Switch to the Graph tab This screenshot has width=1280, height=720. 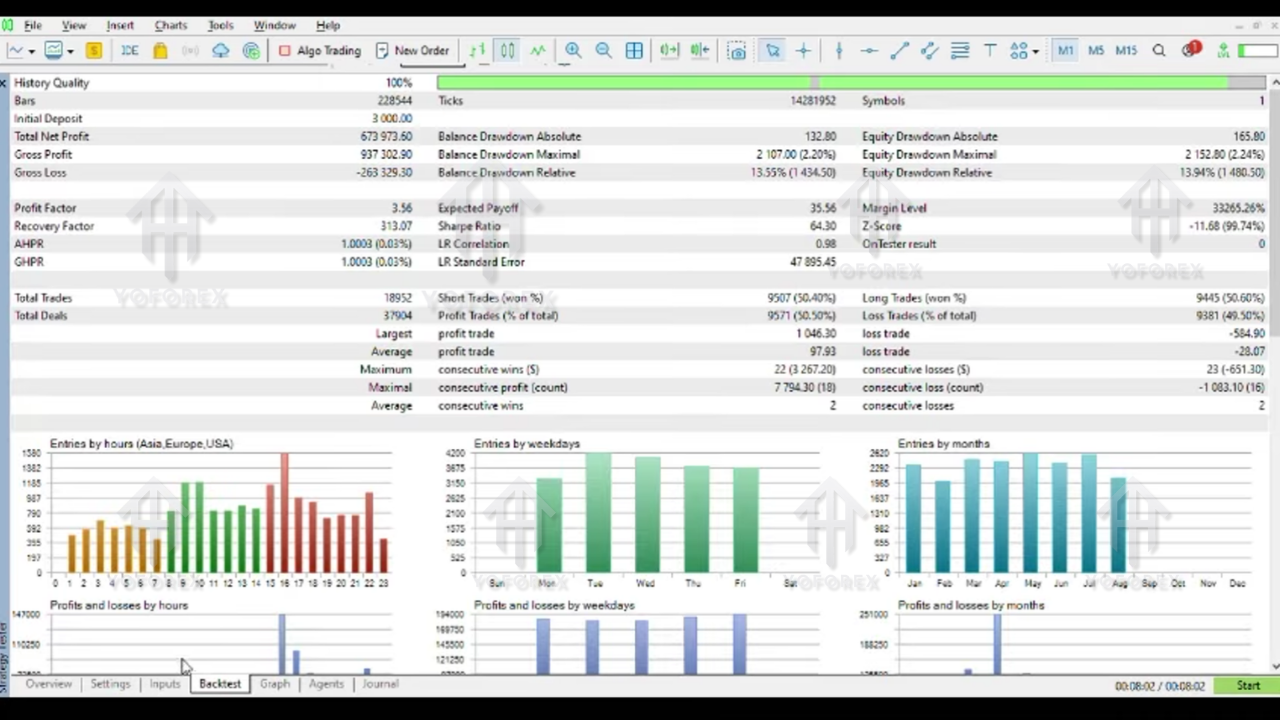click(x=274, y=684)
